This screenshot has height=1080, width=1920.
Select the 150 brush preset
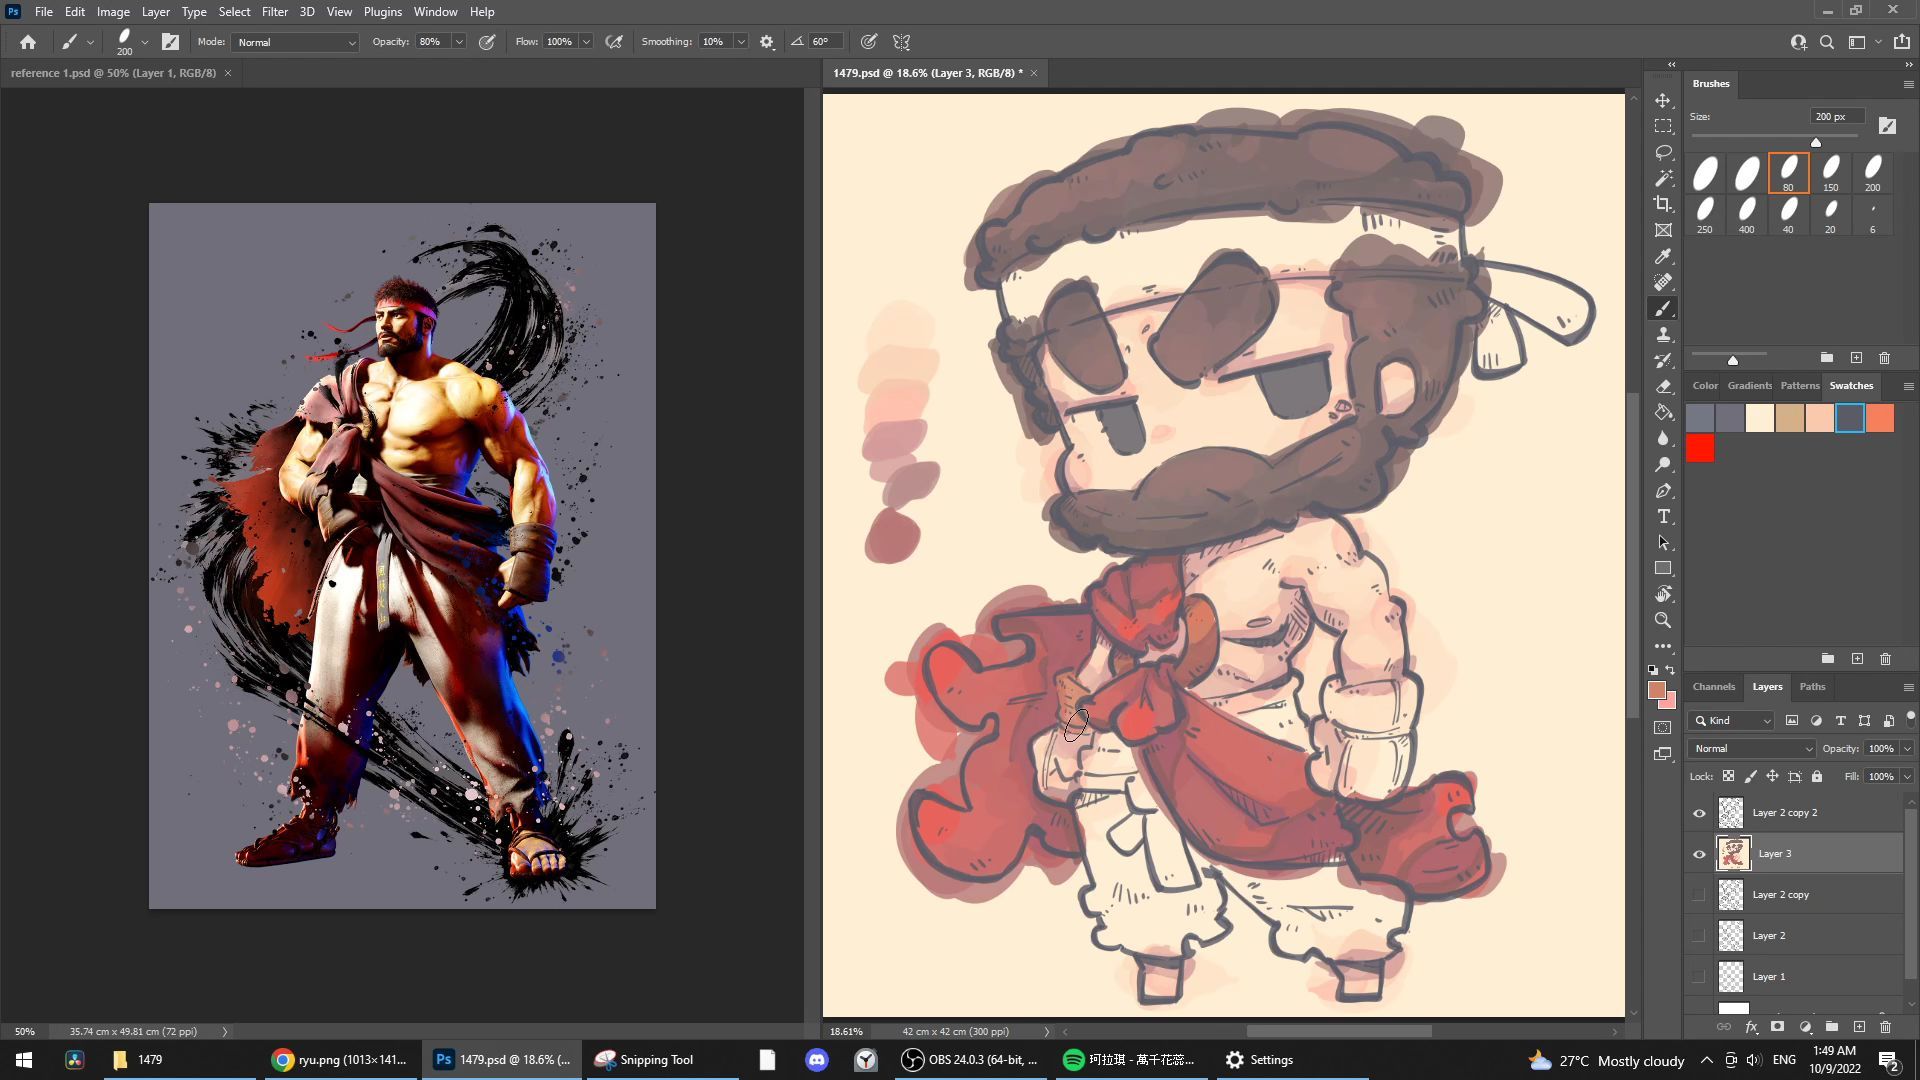[1831, 173]
